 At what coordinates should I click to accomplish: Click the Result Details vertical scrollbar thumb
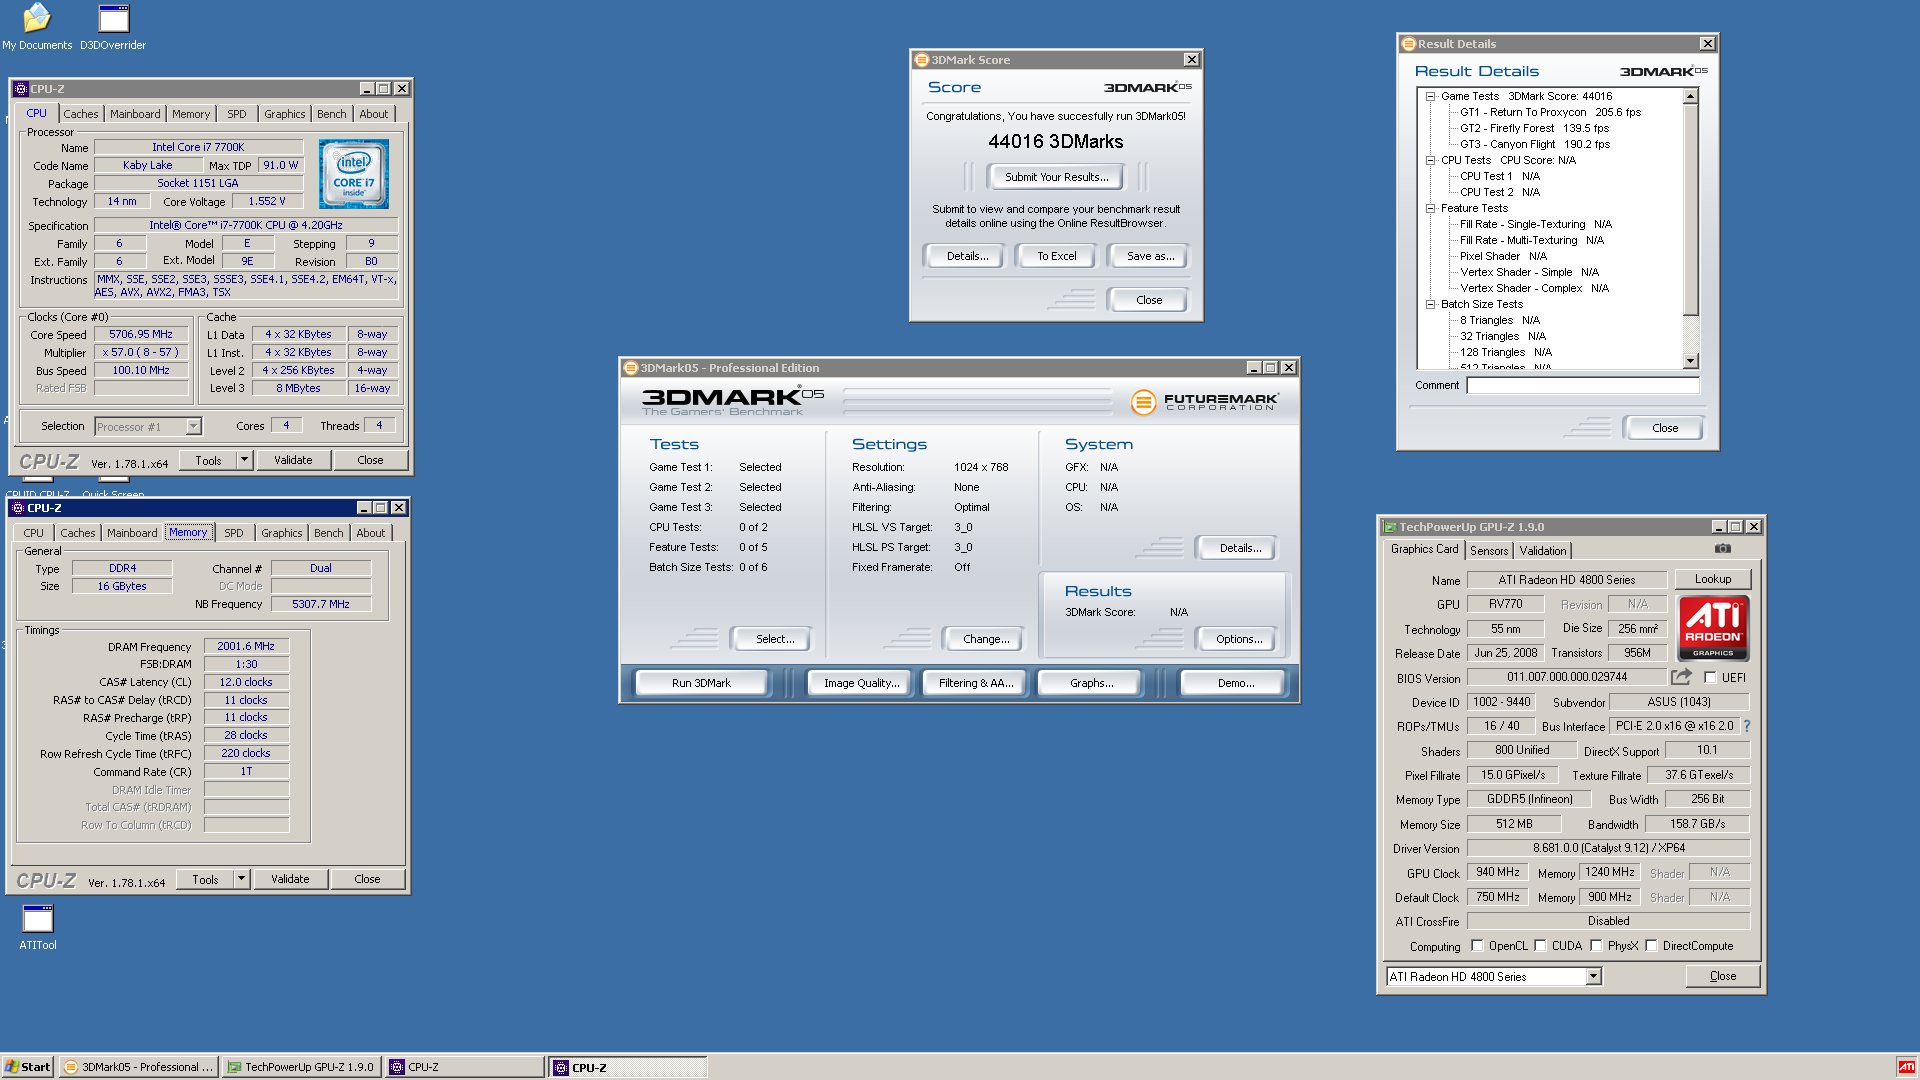pos(1691,209)
